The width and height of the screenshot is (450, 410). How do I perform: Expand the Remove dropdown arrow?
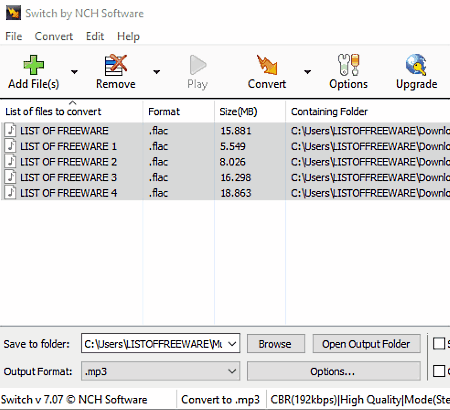pyautogui.click(x=156, y=72)
